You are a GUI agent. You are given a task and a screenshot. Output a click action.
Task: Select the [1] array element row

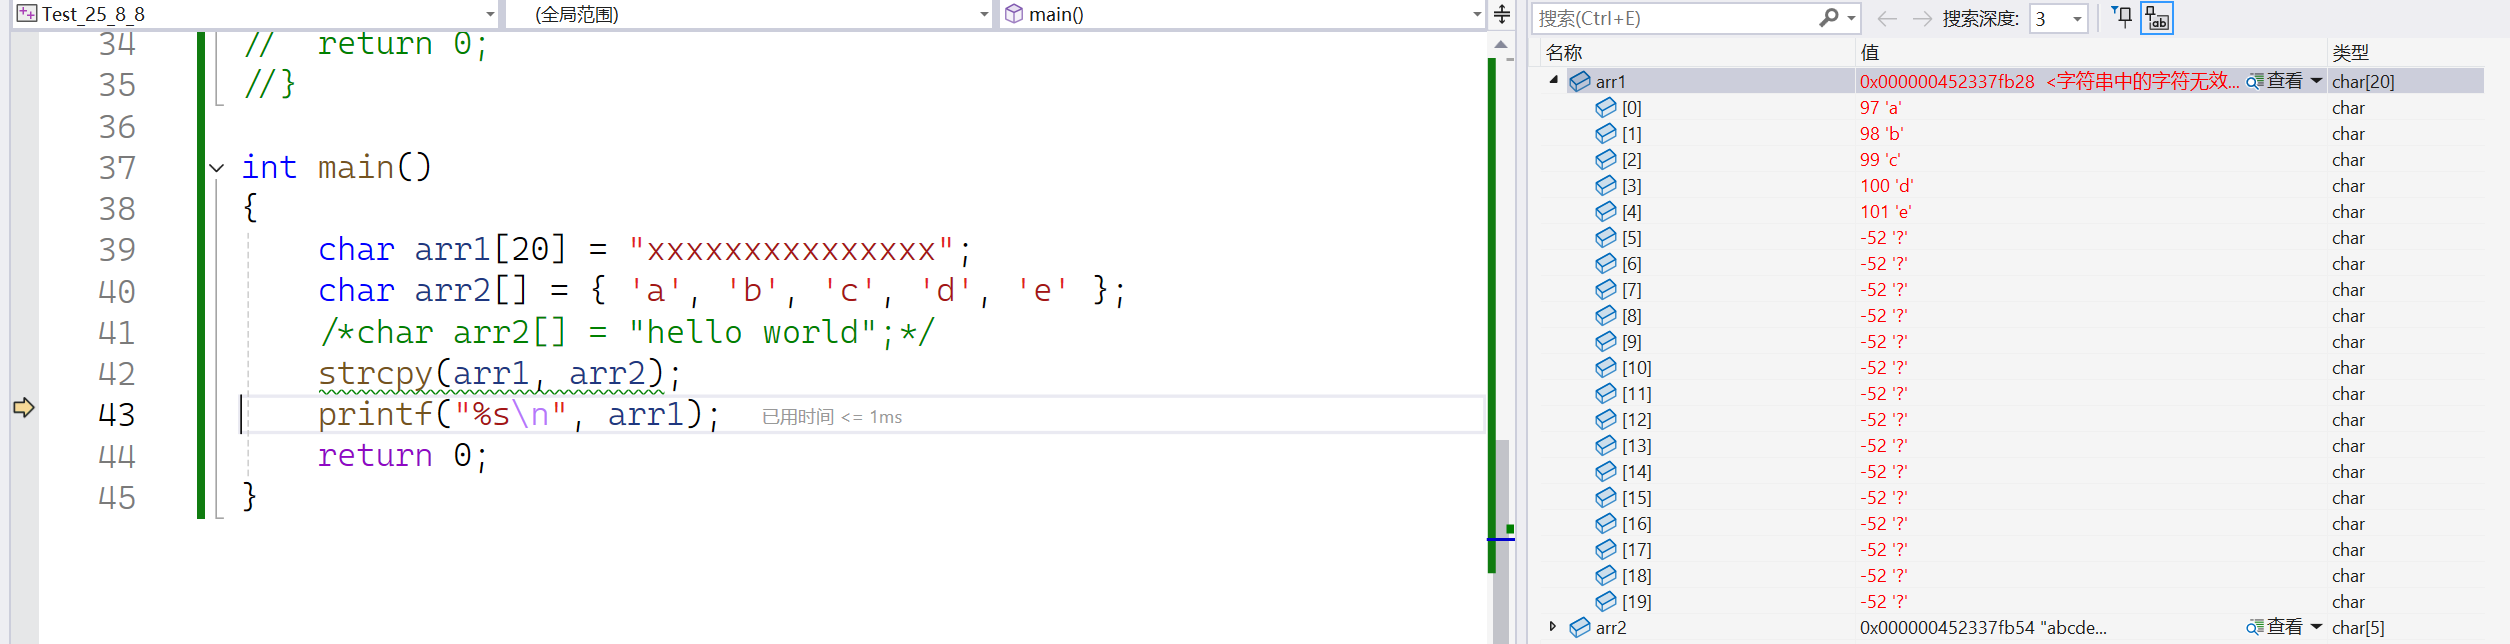(x=2013, y=133)
